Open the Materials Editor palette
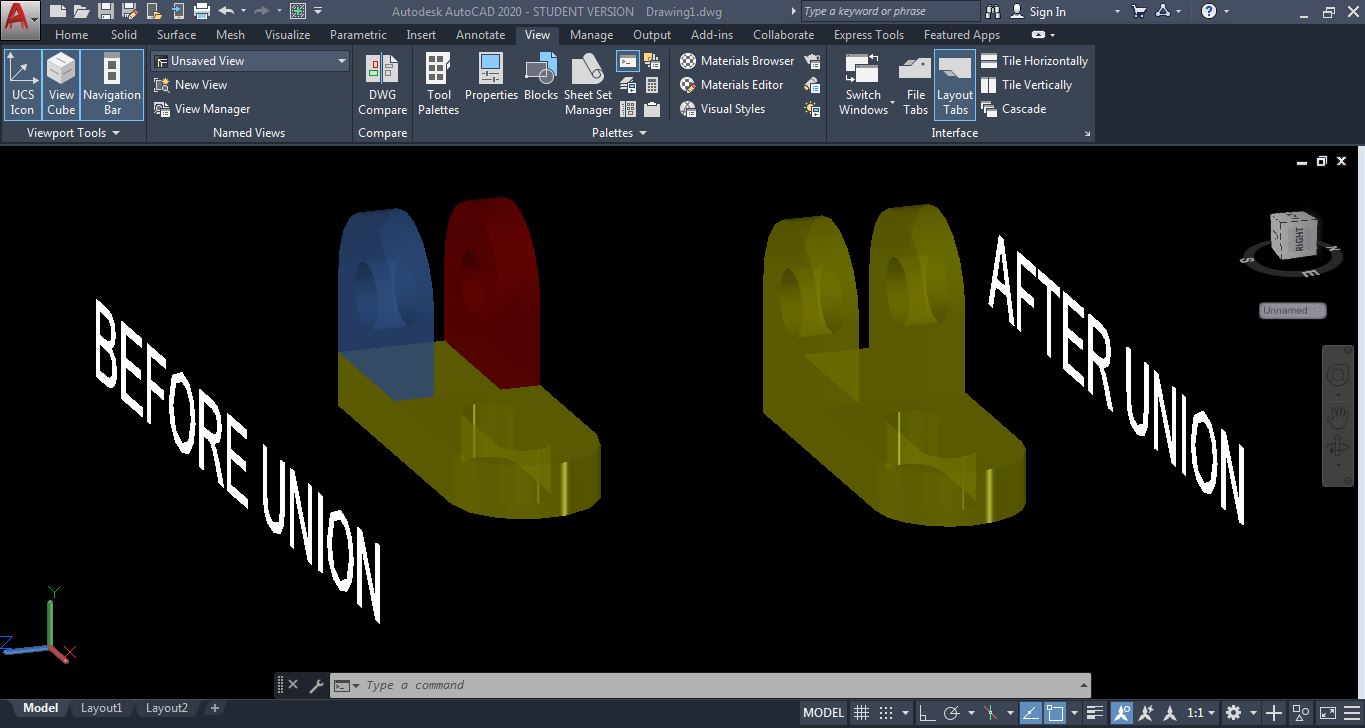This screenshot has width=1365, height=728. click(x=733, y=84)
